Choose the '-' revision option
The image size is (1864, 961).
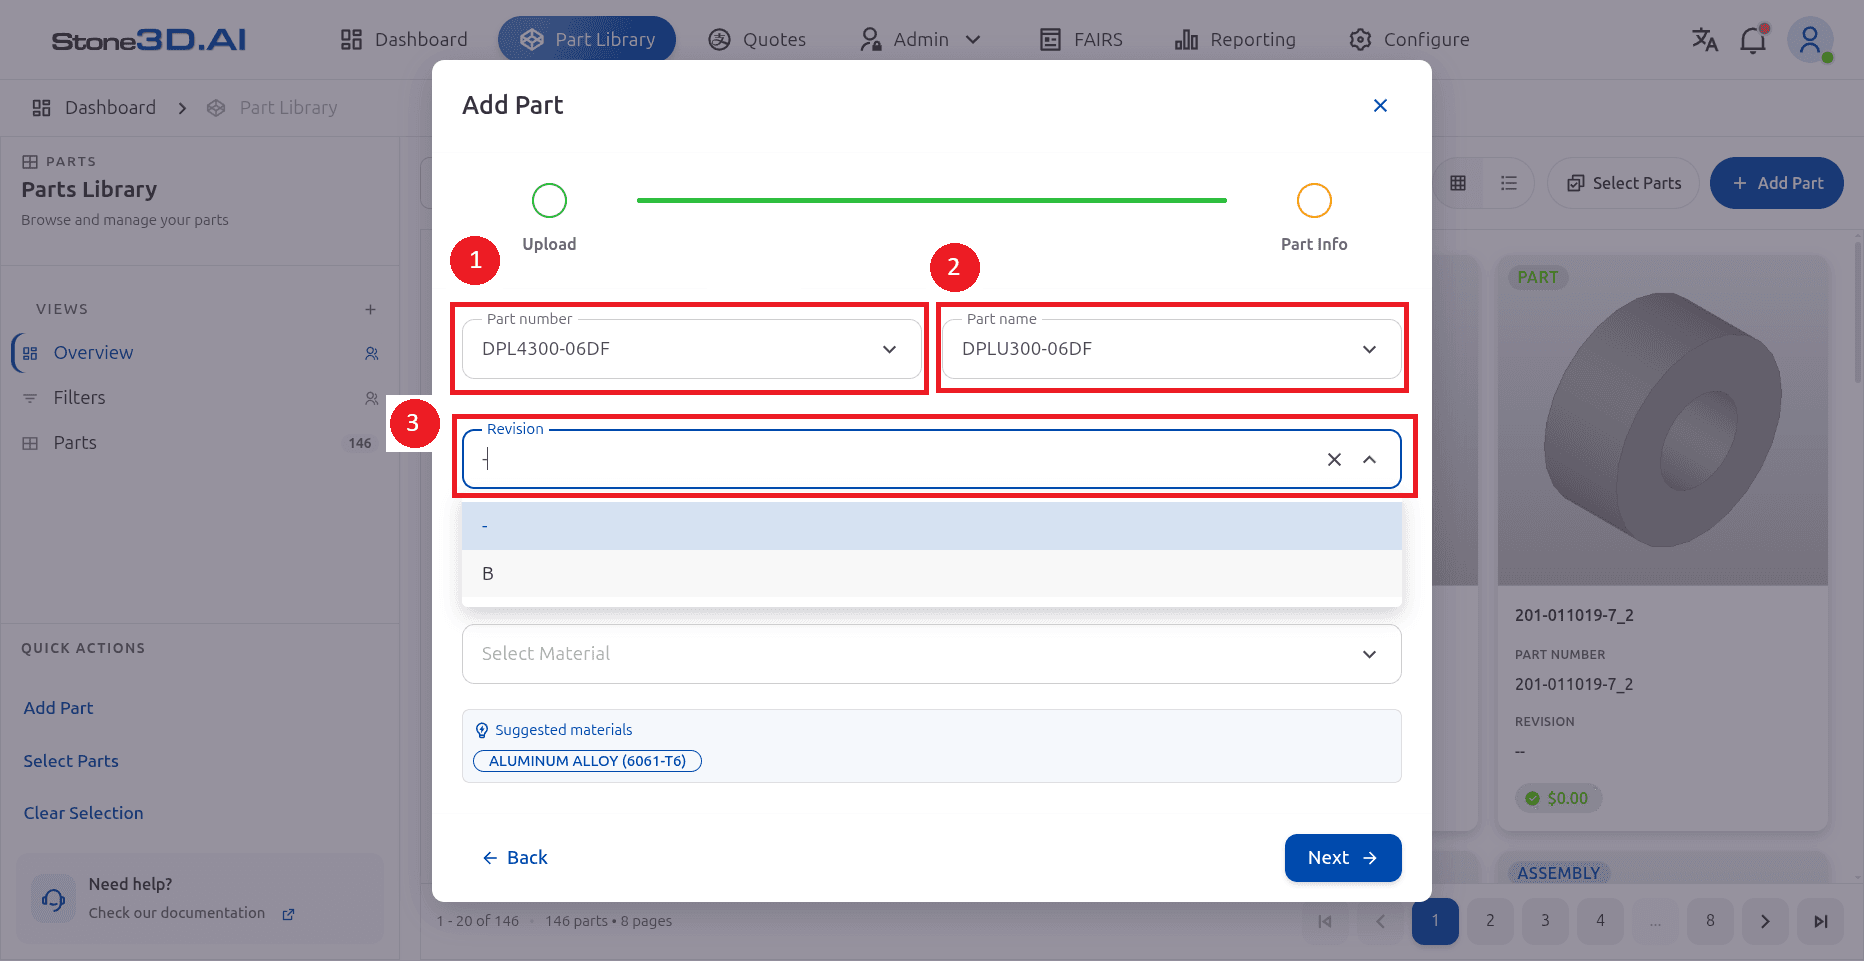click(931, 526)
